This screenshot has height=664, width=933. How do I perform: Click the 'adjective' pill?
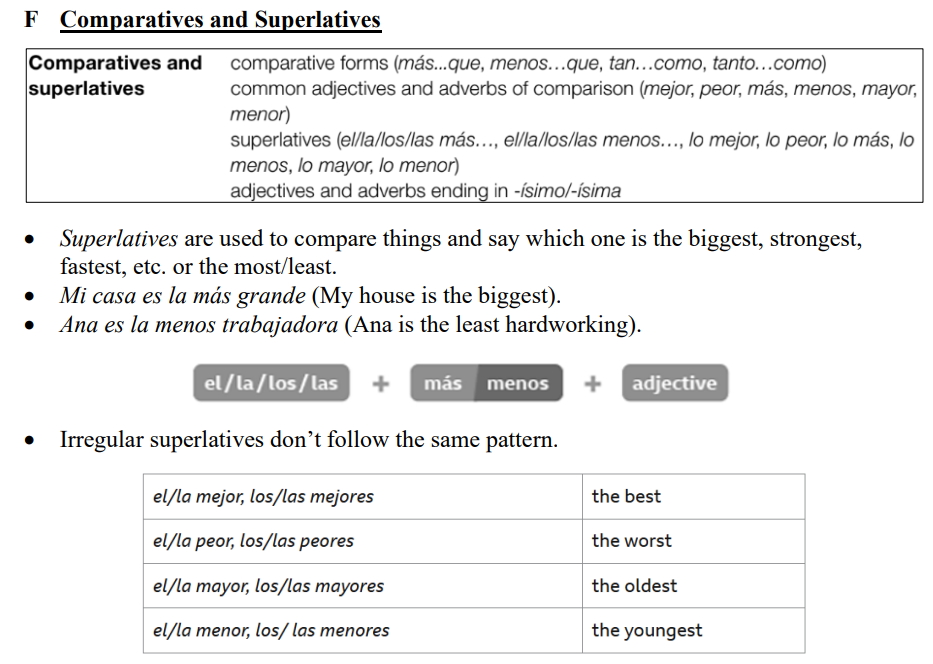tap(674, 384)
